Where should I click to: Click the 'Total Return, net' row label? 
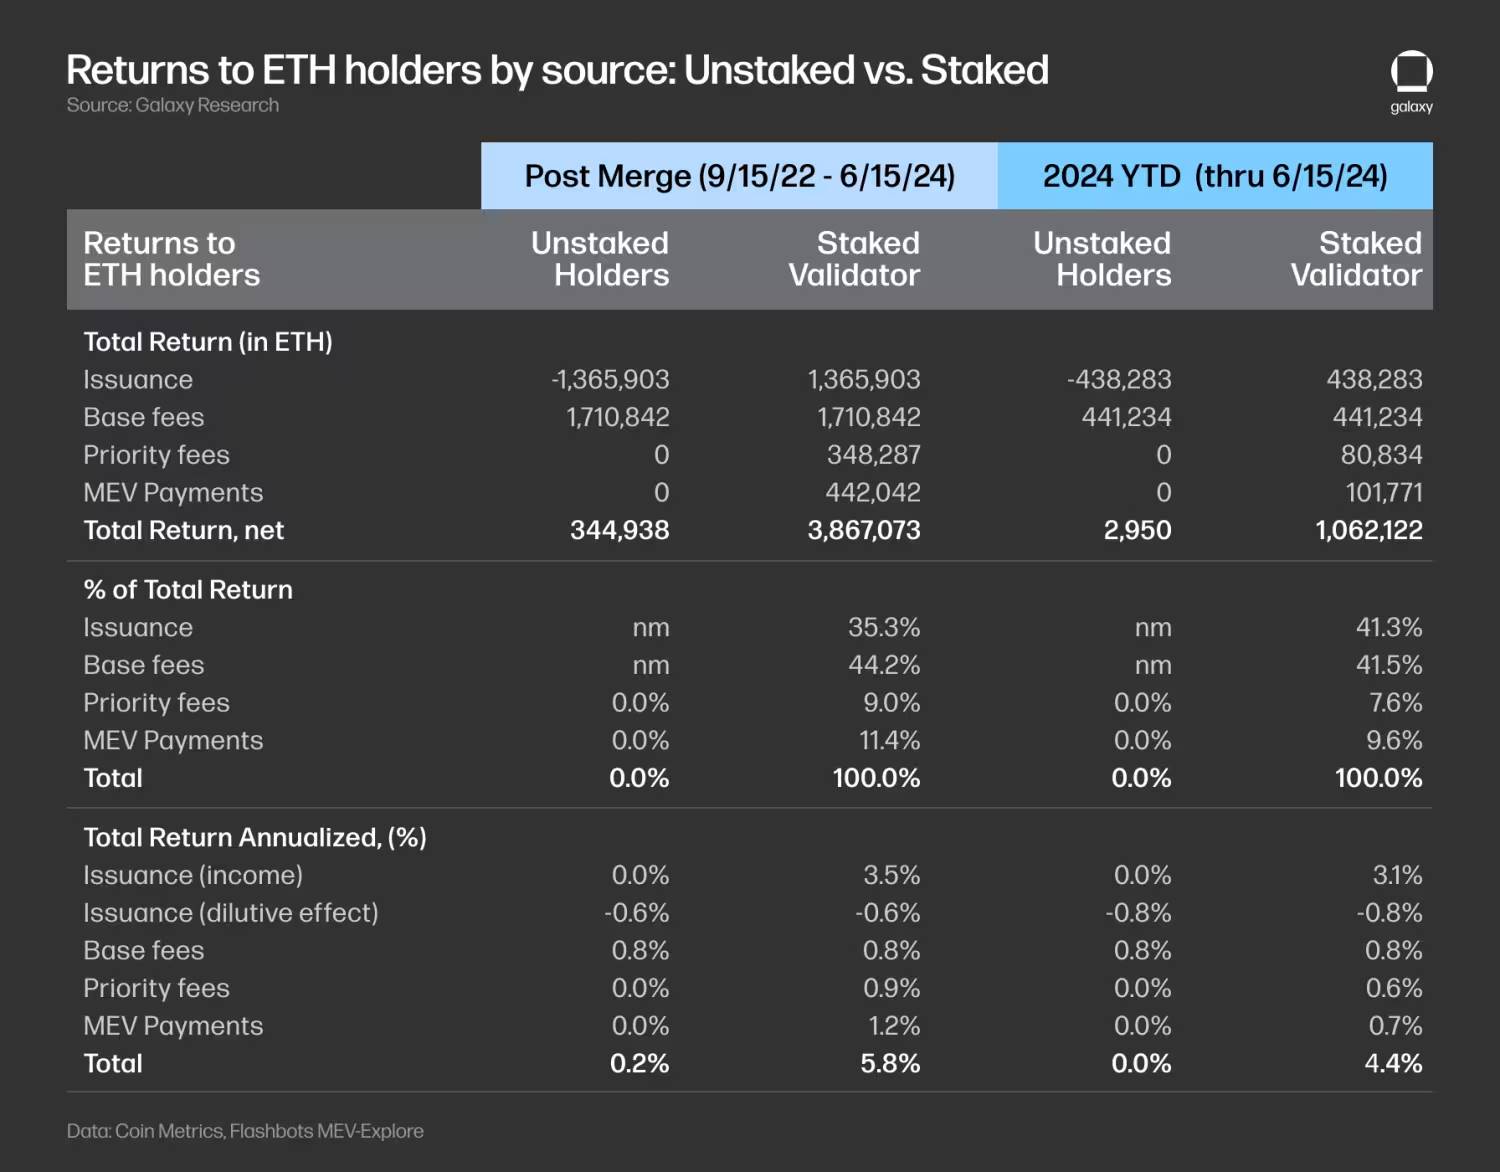point(184,530)
